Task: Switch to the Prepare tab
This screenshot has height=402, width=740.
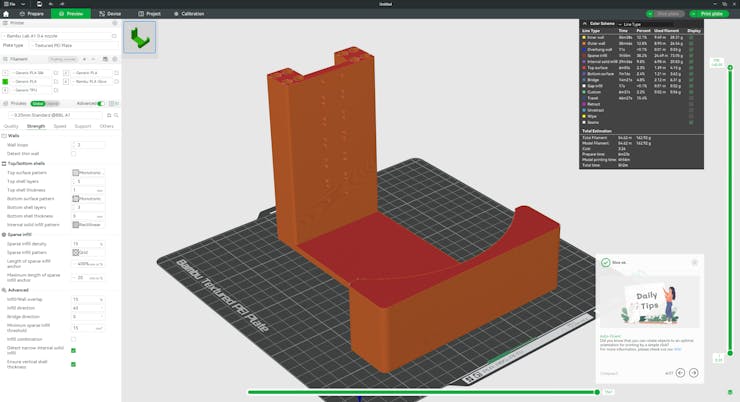Action: coord(32,14)
